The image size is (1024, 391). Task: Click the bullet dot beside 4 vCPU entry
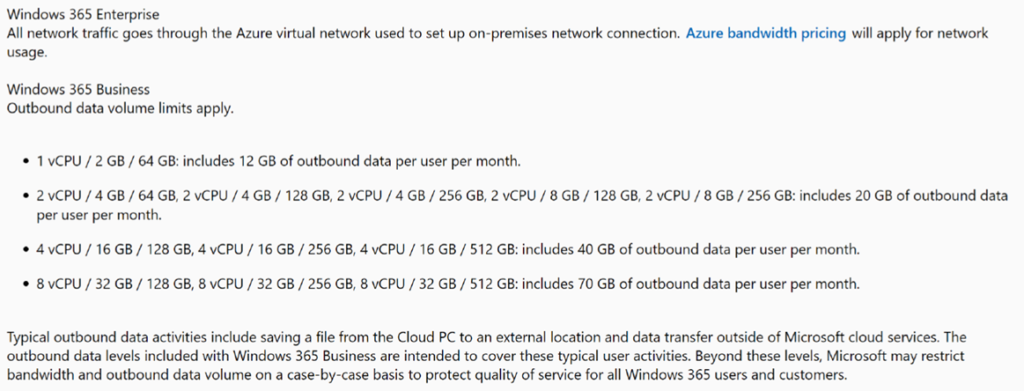pyautogui.click(x=26, y=249)
